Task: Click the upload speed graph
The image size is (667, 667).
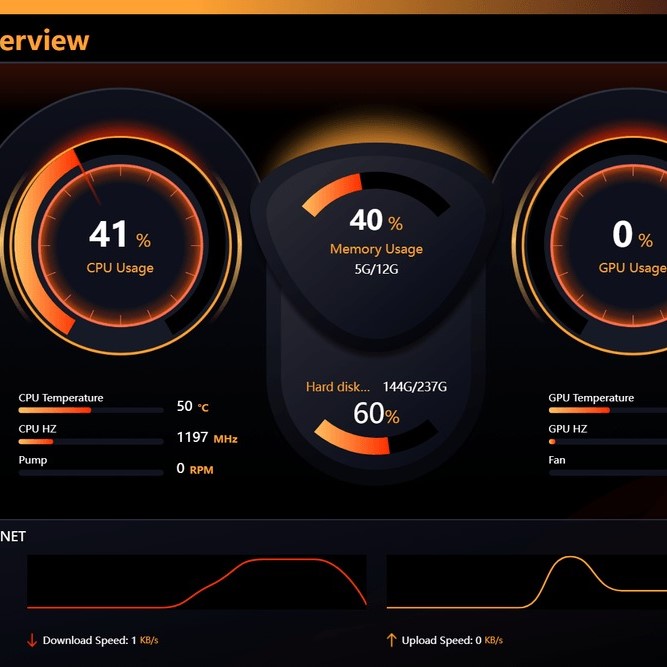Action: 527,583
